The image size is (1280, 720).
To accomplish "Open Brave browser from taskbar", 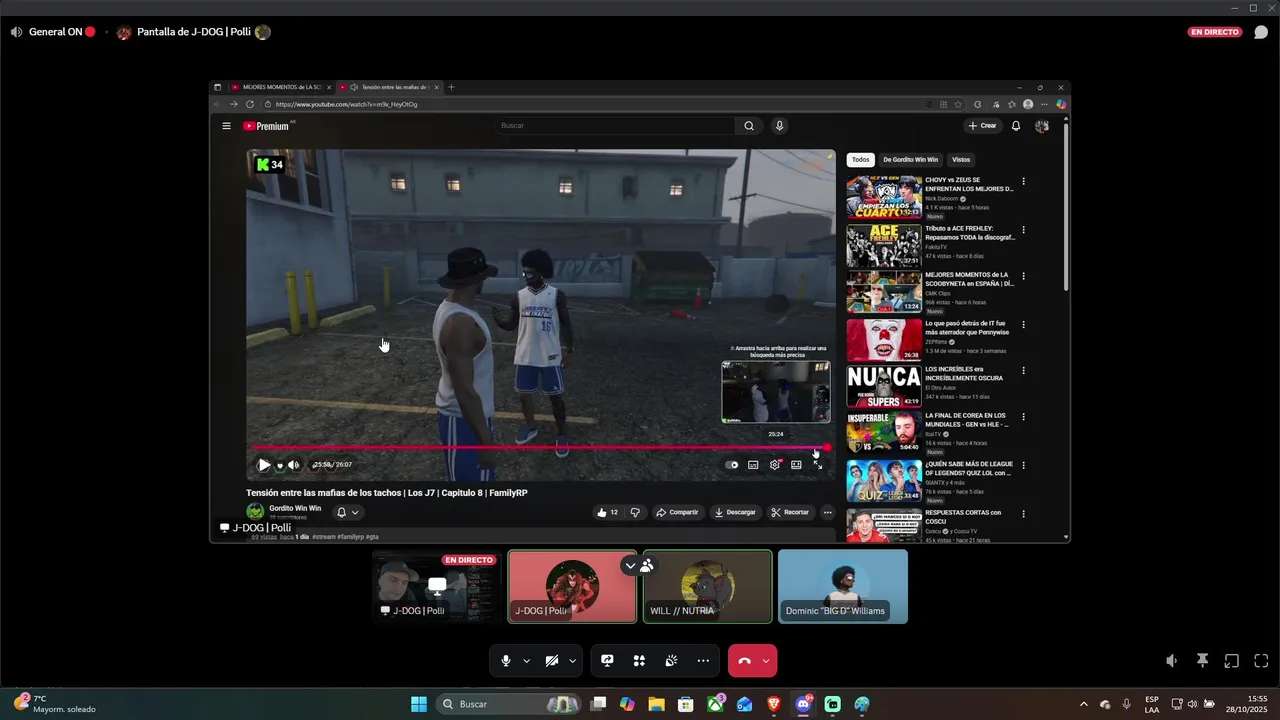I will coord(774,704).
